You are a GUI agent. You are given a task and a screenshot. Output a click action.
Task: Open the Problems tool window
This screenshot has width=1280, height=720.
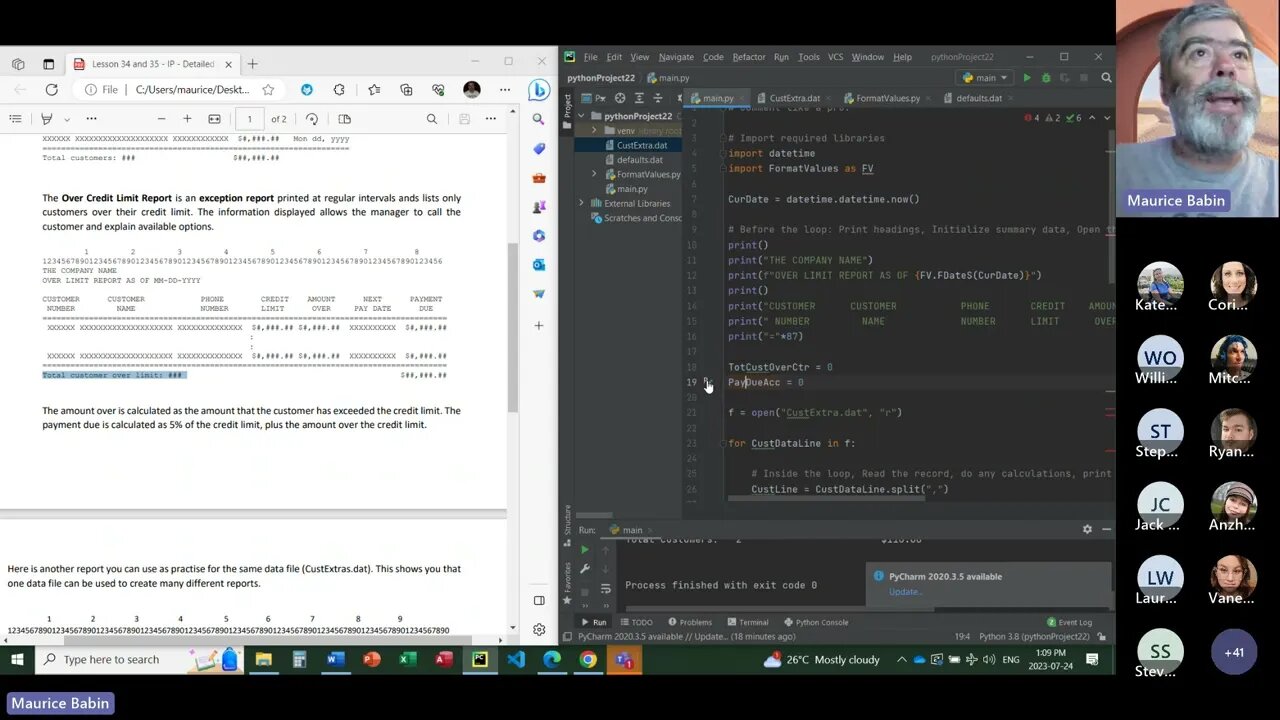pos(690,622)
